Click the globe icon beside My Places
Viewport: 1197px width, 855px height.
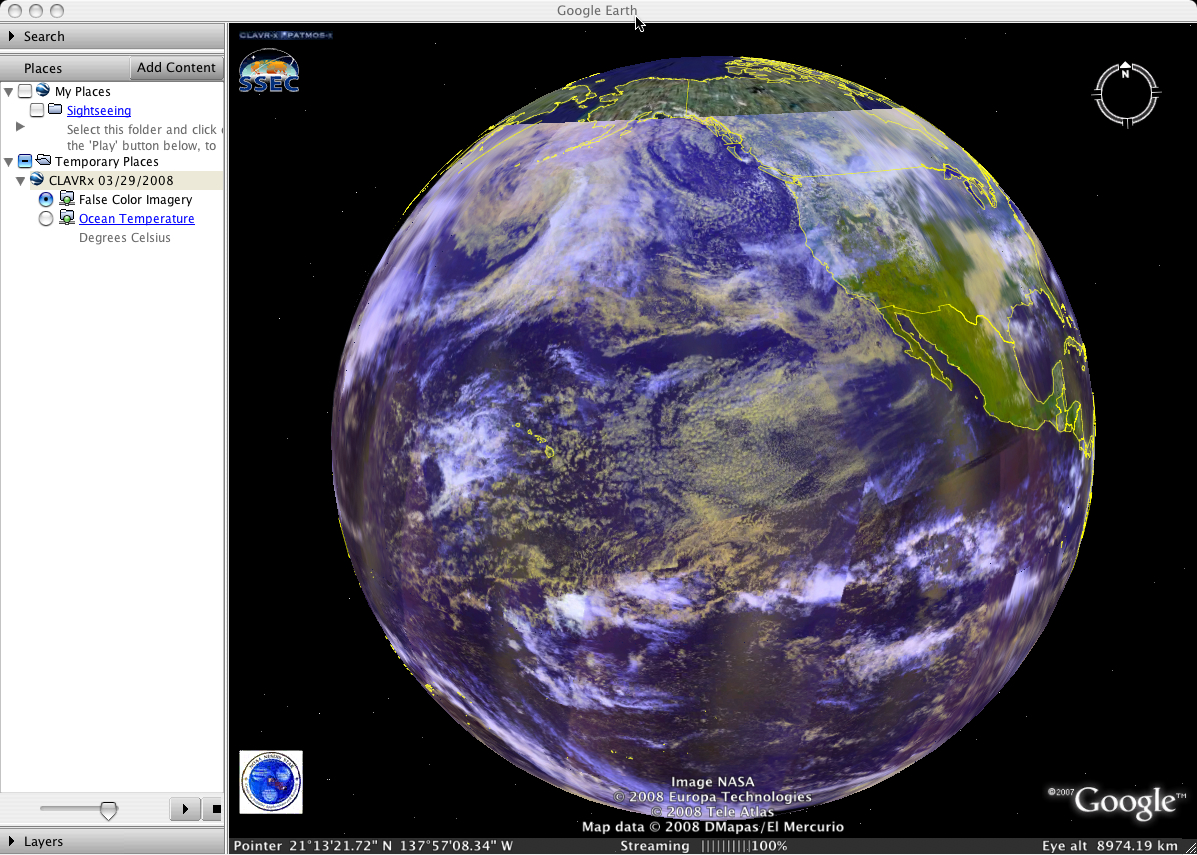pyautogui.click(x=43, y=91)
